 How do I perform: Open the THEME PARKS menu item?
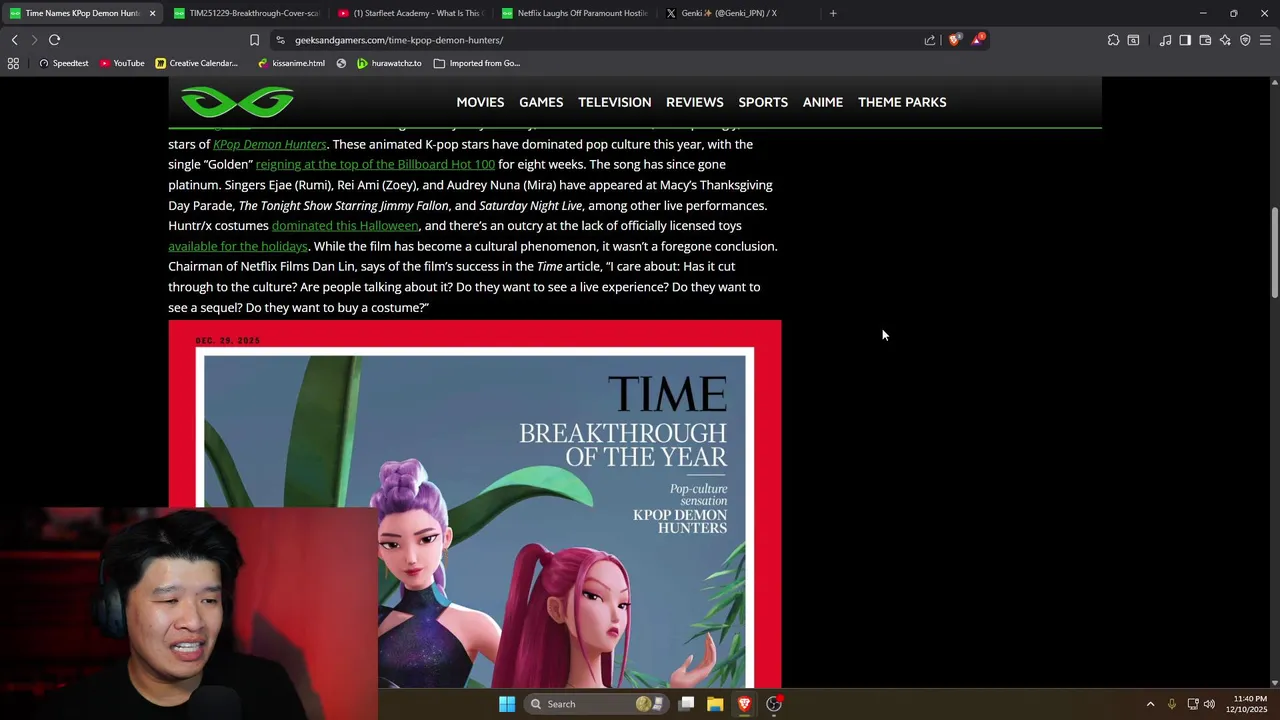[902, 102]
